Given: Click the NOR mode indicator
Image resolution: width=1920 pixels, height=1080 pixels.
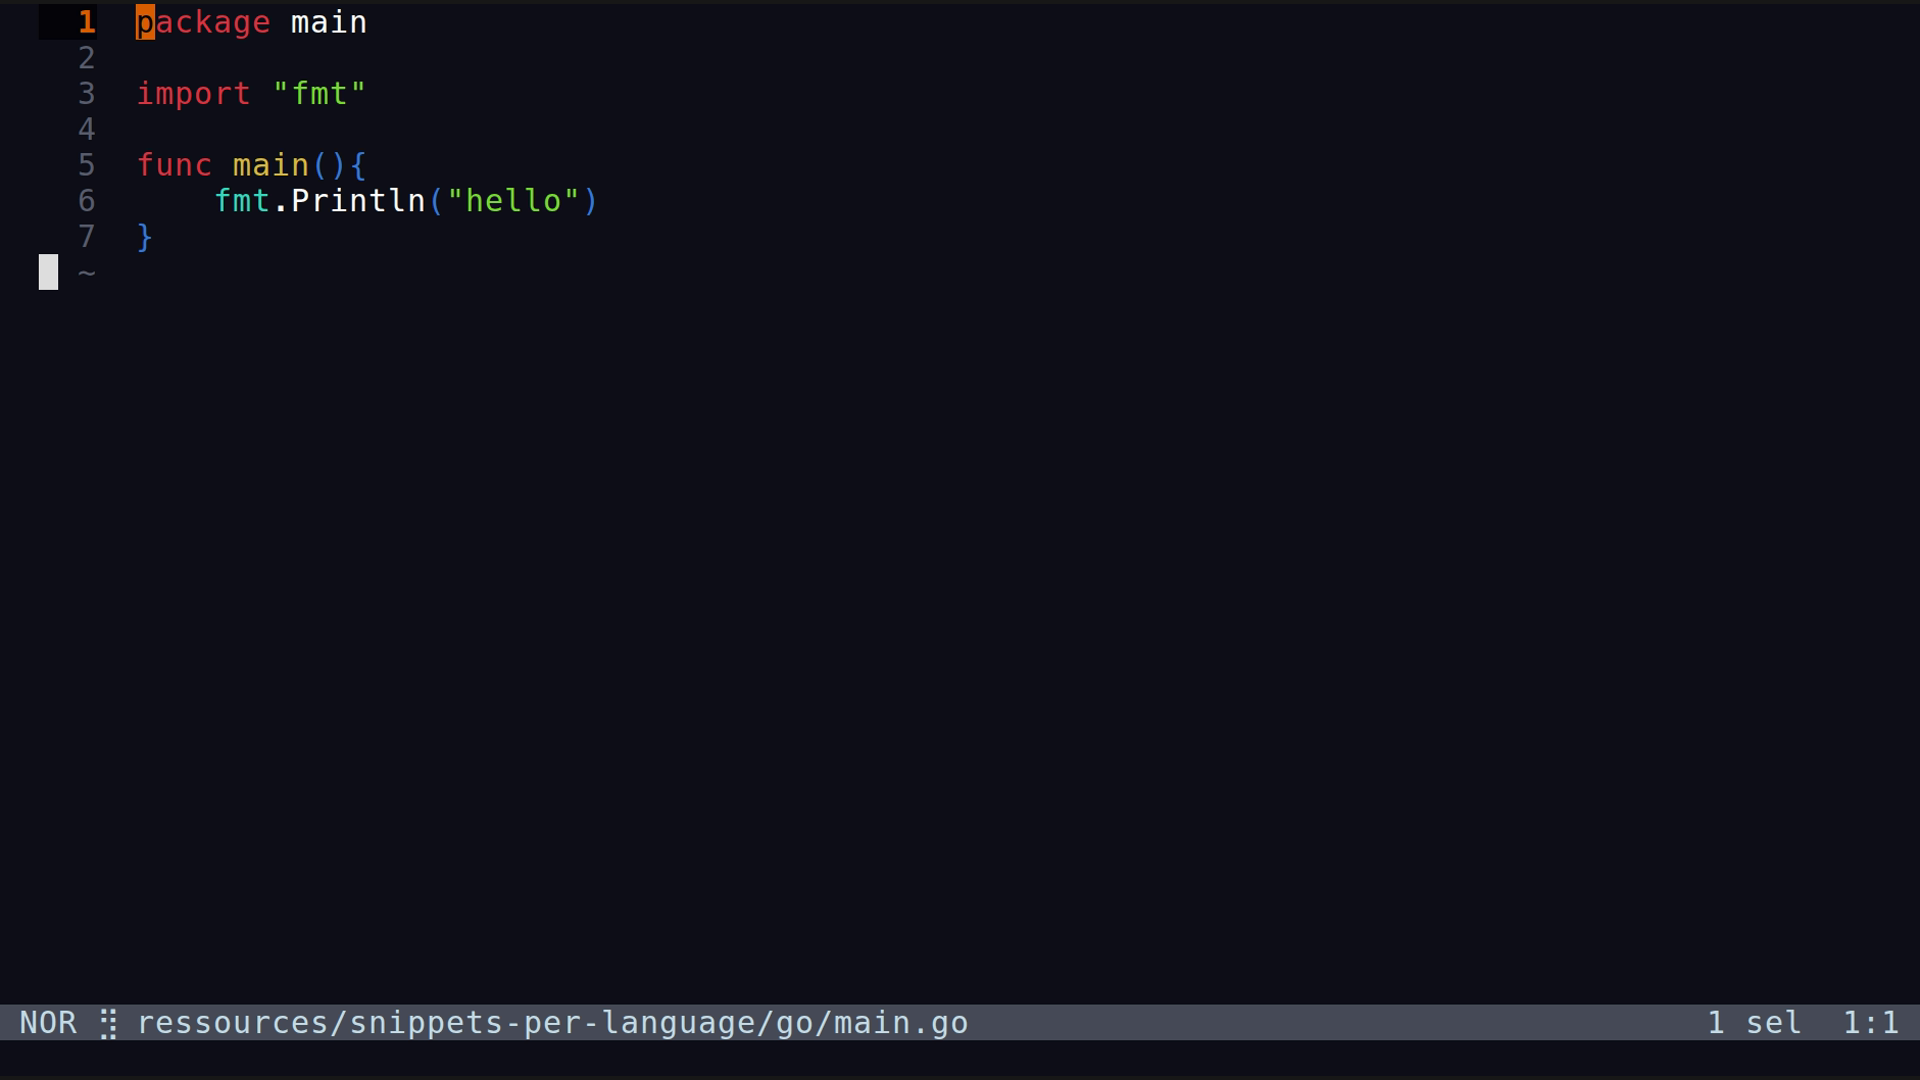Looking at the screenshot, I should click(48, 1023).
